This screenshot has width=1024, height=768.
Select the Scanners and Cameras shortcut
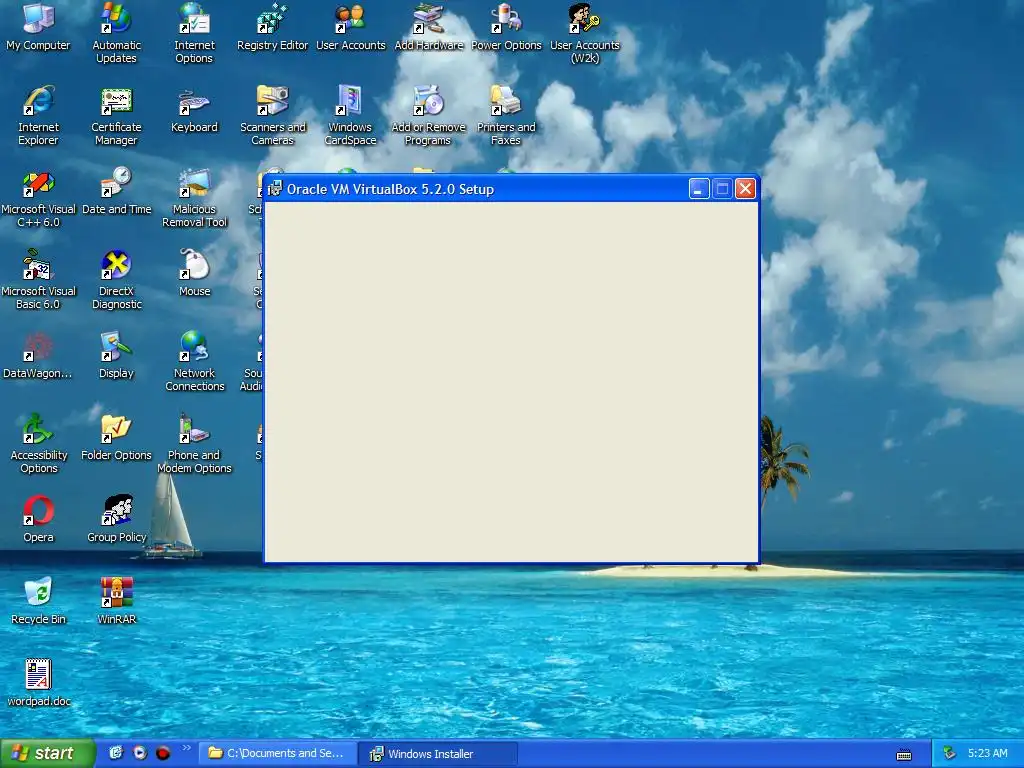click(272, 116)
